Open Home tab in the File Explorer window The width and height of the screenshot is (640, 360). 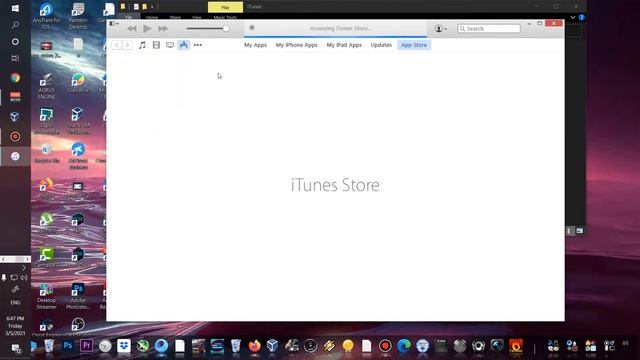coord(152,17)
